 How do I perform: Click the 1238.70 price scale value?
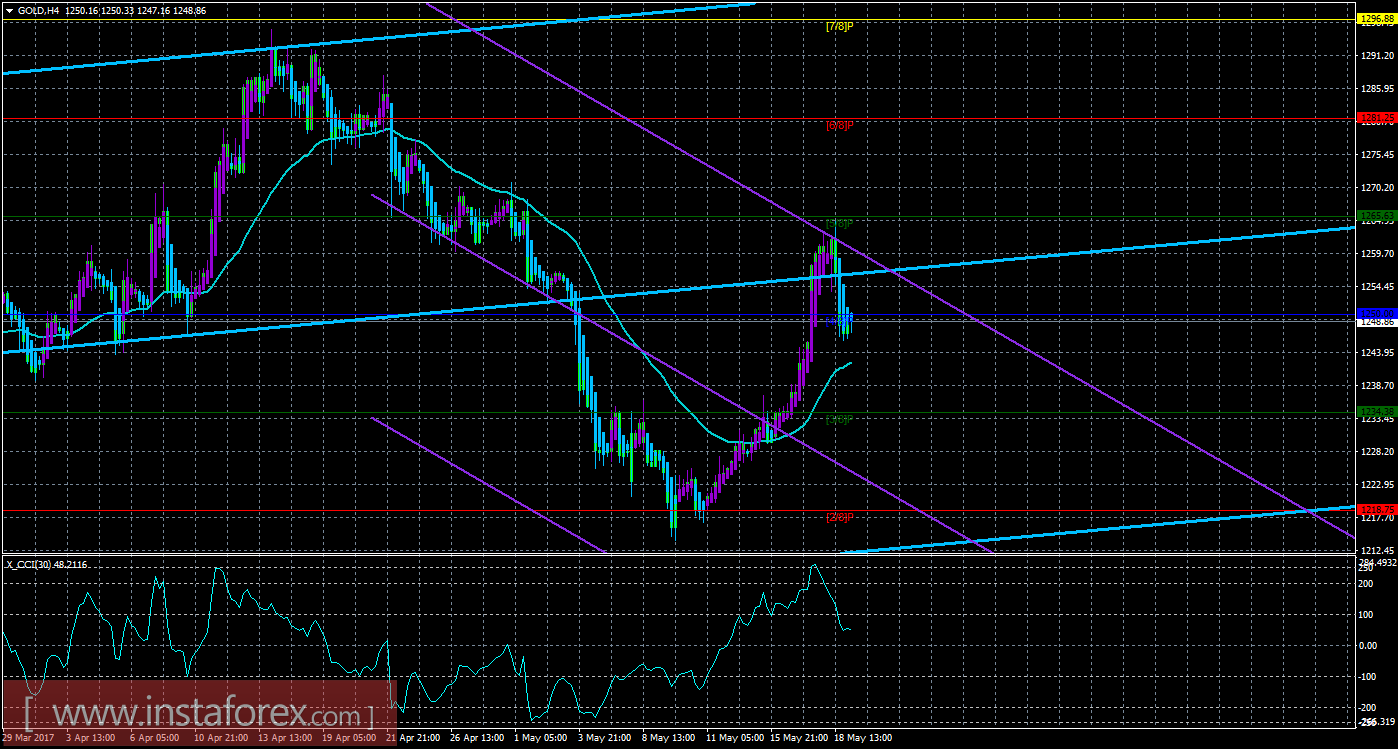[x=1378, y=386]
